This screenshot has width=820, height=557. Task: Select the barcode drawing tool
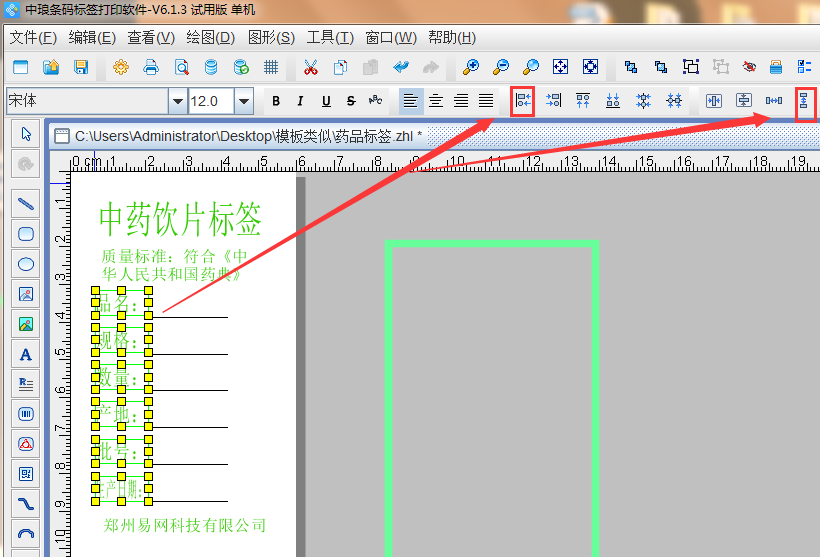26,413
